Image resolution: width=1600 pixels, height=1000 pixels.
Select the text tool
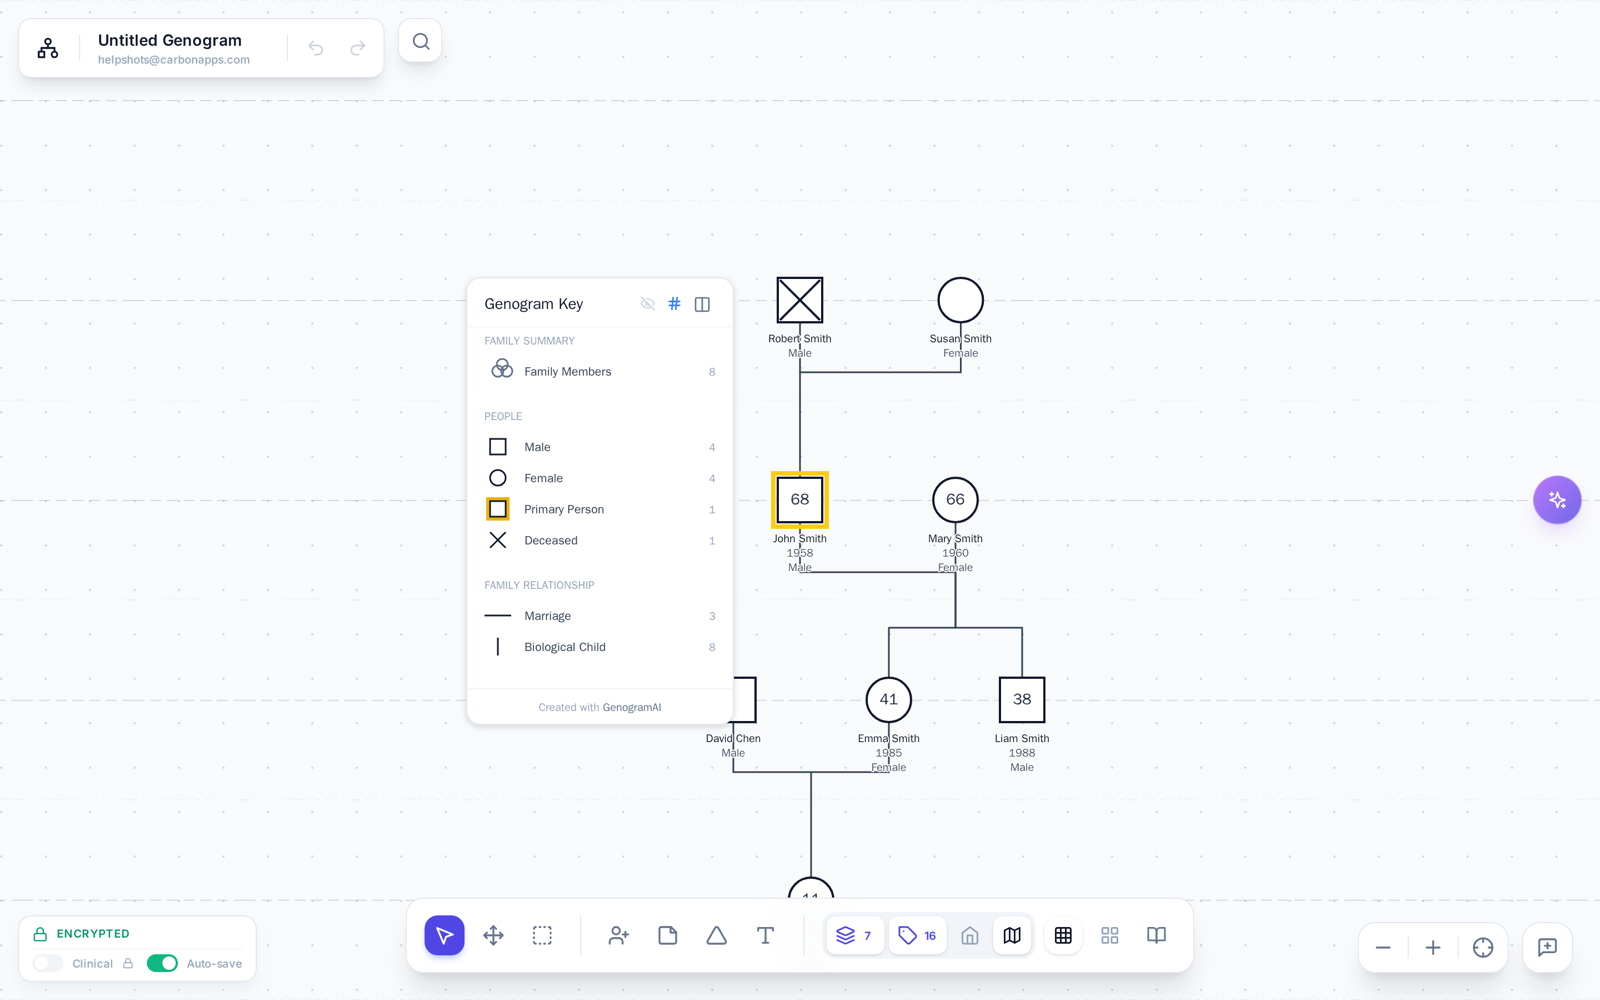766,935
